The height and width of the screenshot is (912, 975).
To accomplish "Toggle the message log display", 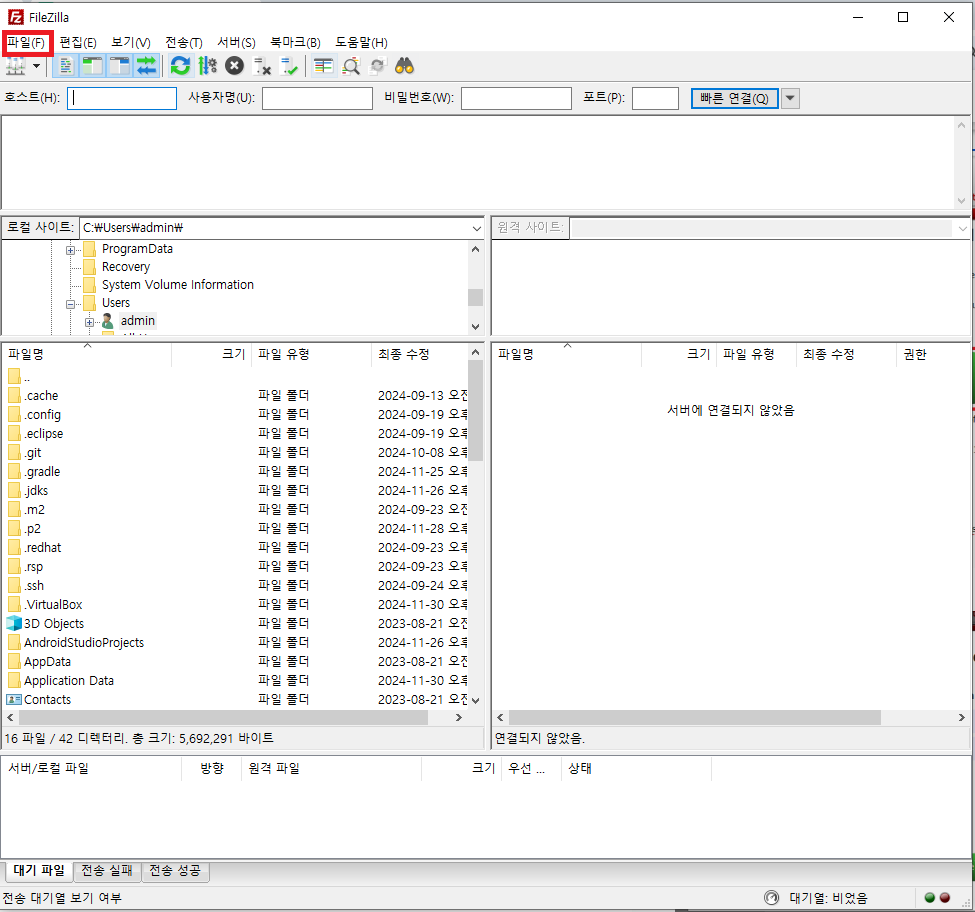I will click(x=66, y=66).
